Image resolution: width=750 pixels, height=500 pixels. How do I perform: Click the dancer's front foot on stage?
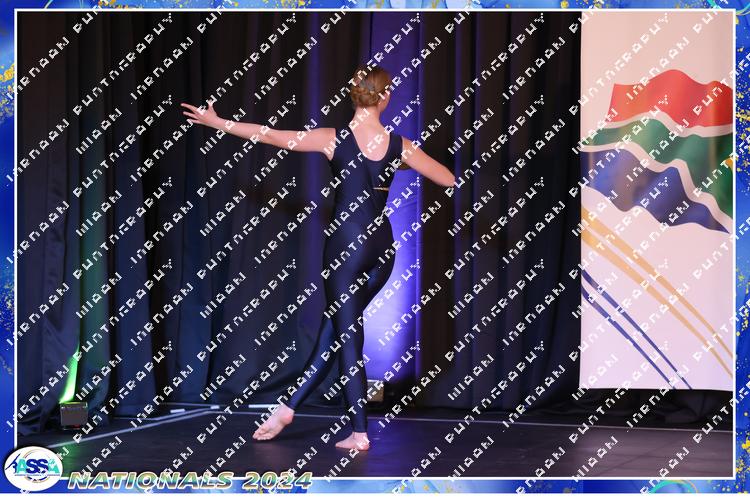click(x=352, y=440)
